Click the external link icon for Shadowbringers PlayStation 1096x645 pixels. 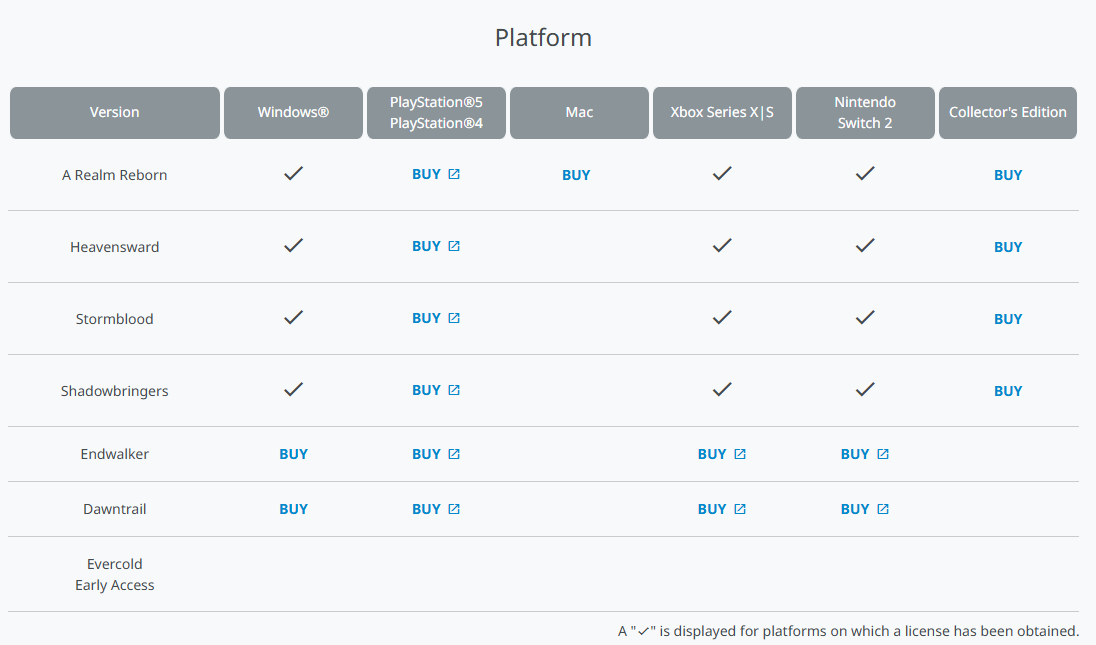point(454,390)
